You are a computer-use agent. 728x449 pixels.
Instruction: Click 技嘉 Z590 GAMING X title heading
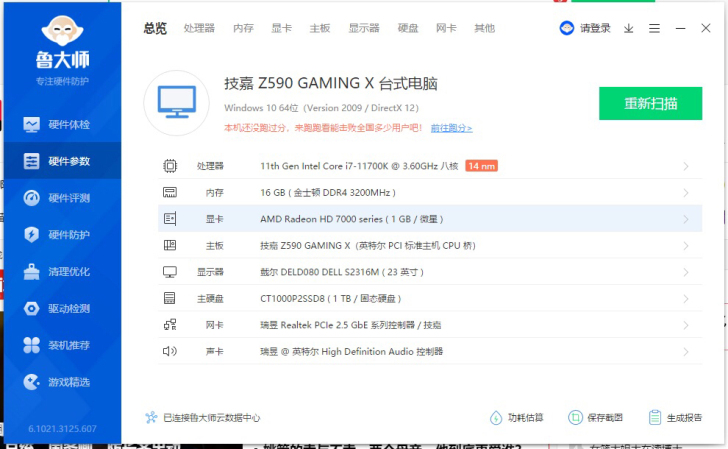(x=331, y=83)
